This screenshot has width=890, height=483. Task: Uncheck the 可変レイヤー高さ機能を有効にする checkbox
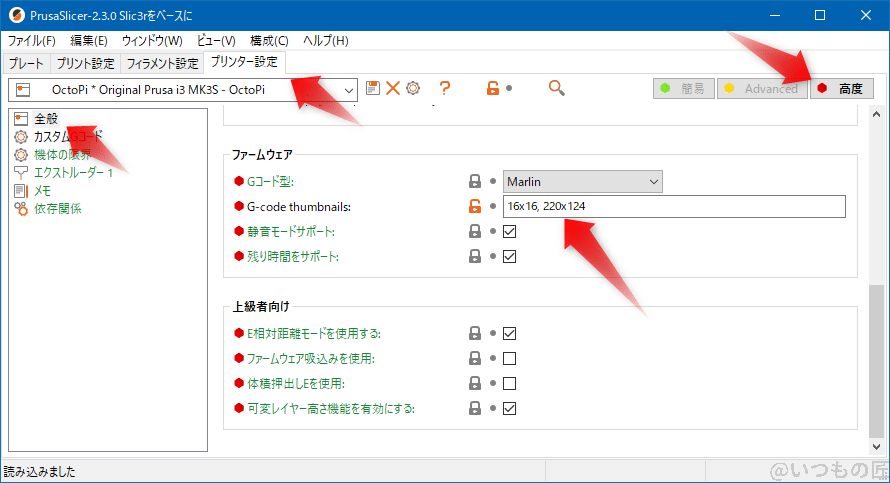tap(510, 408)
